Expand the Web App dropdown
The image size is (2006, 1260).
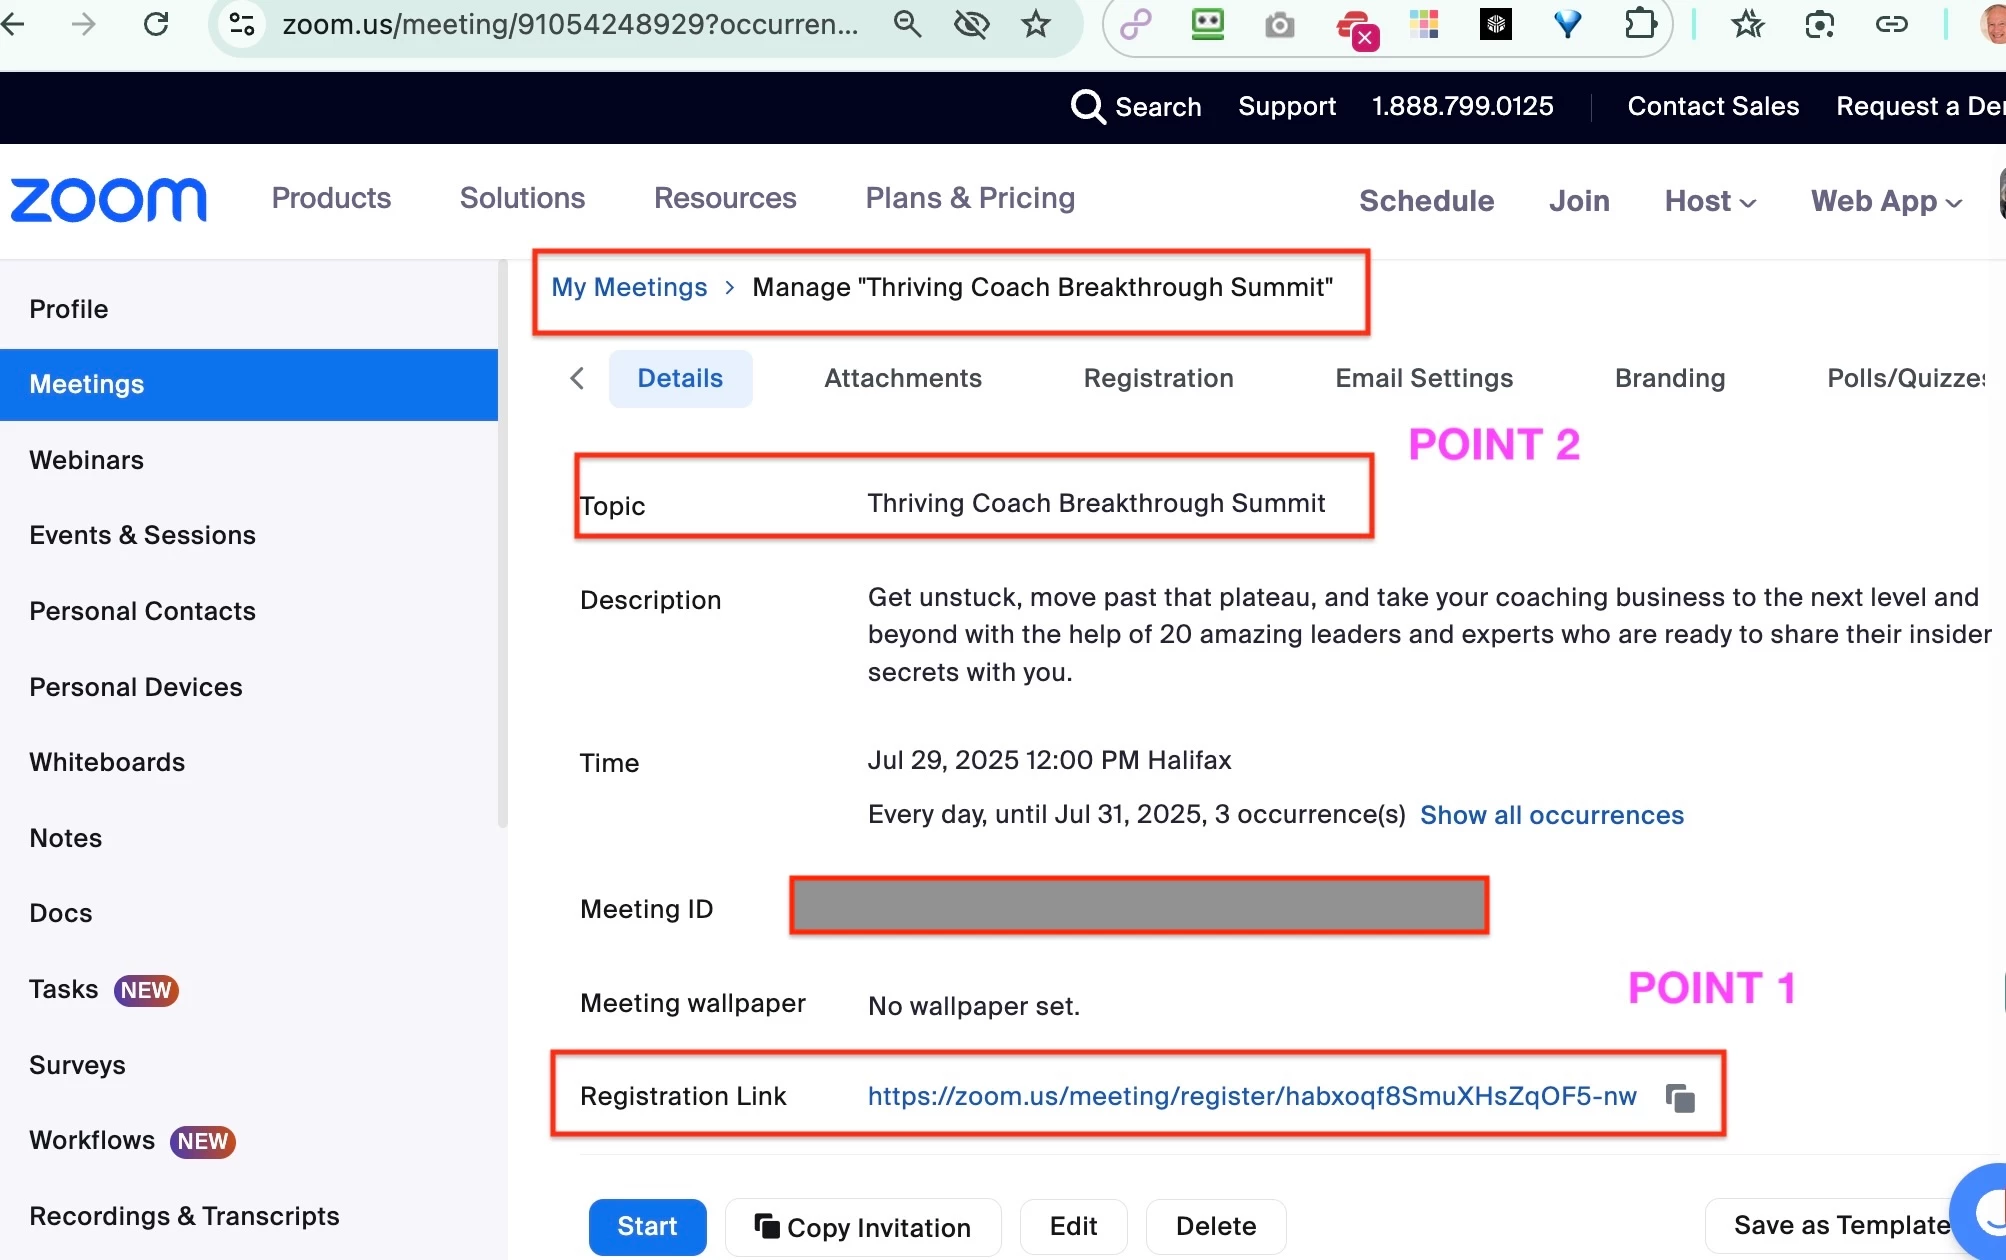(1886, 201)
